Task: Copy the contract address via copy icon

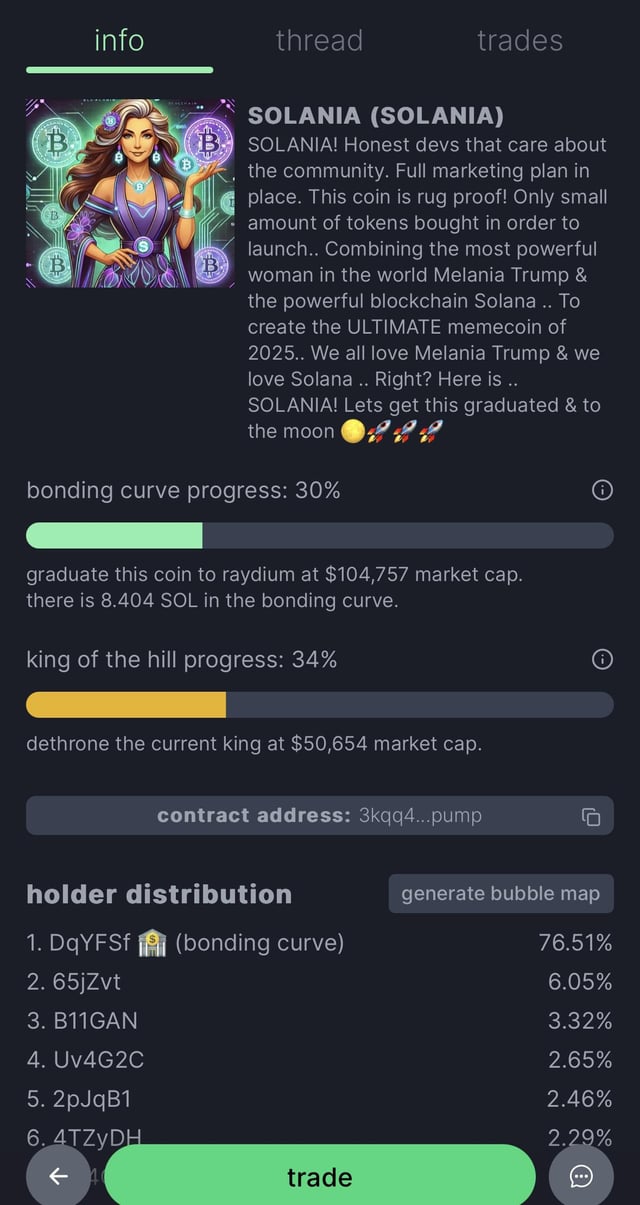Action: click(591, 816)
